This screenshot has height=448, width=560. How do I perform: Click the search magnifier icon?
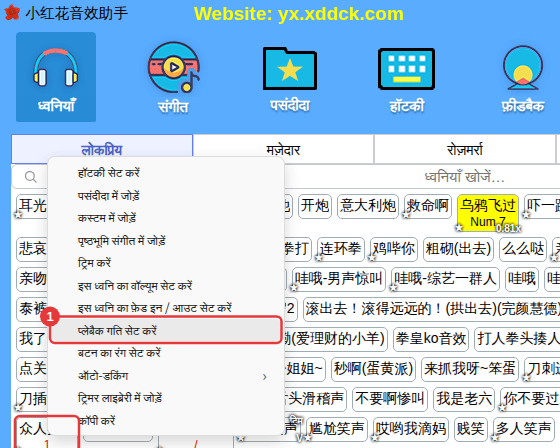(x=31, y=176)
